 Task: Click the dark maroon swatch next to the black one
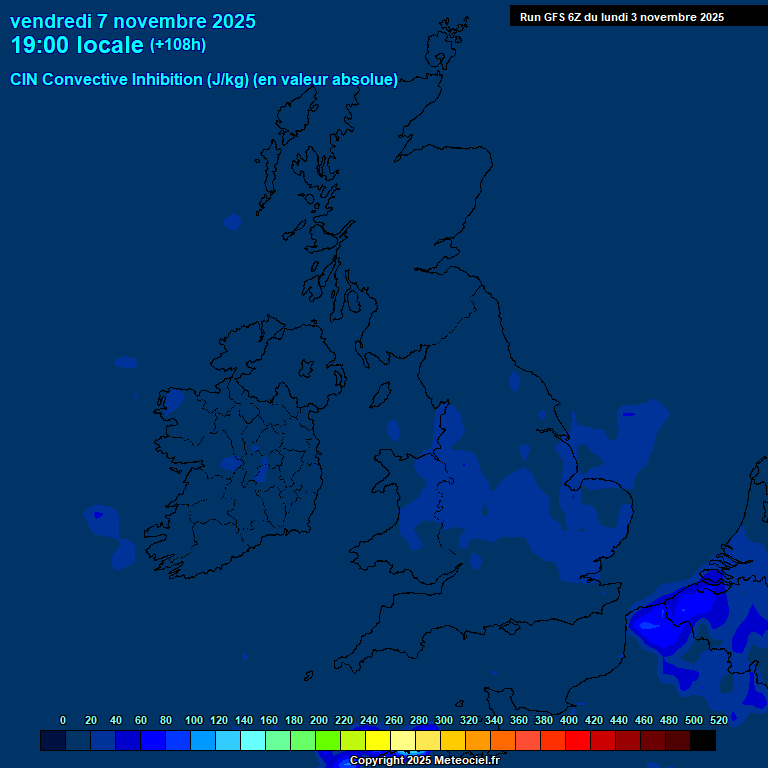pos(678,741)
